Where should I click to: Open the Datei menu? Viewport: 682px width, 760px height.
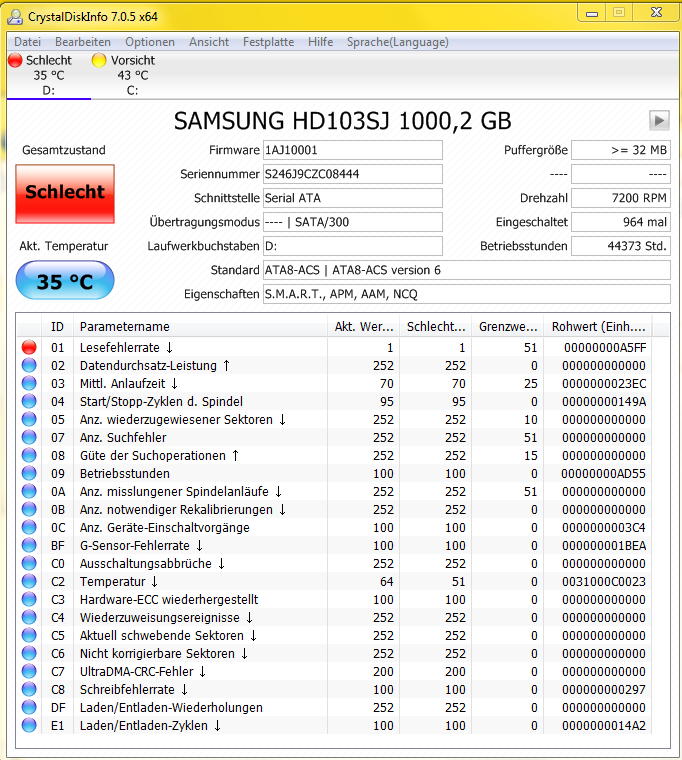pyautogui.click(x=27, y=42)
